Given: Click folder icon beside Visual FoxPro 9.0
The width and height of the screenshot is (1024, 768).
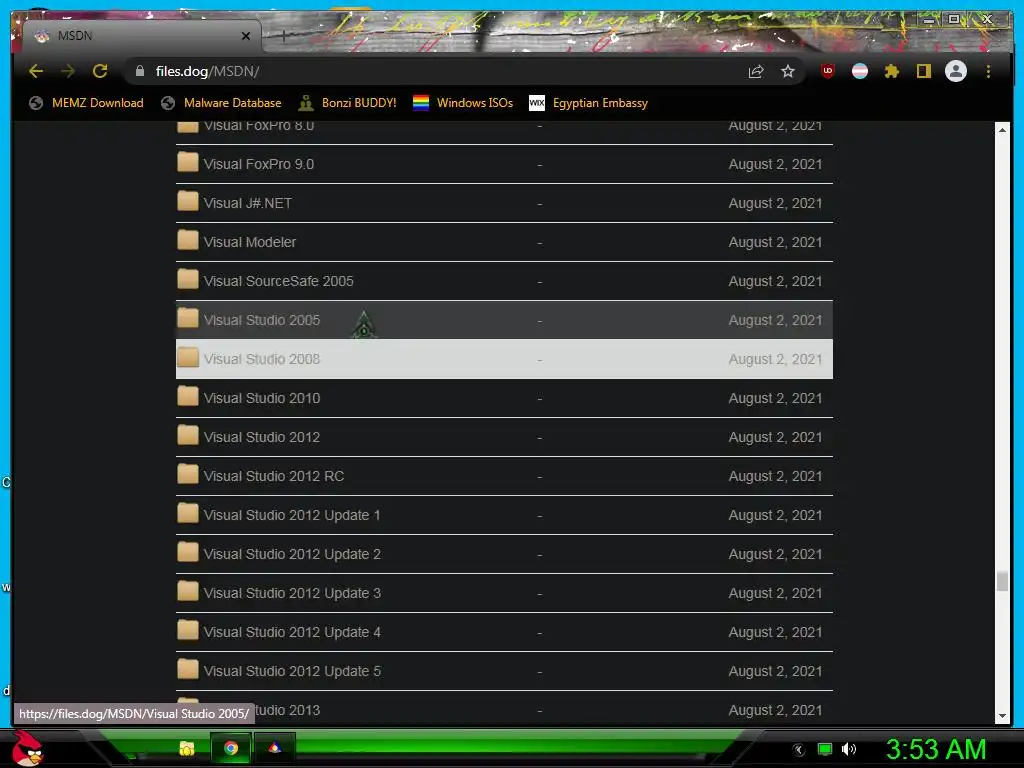Looking at the screenshot, I should 187,162.
